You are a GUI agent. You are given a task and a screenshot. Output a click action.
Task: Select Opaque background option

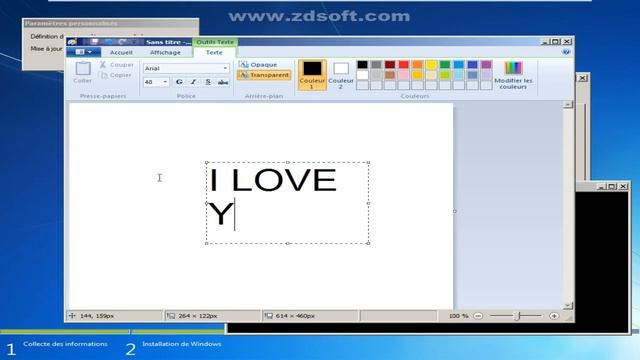[258, 64]
